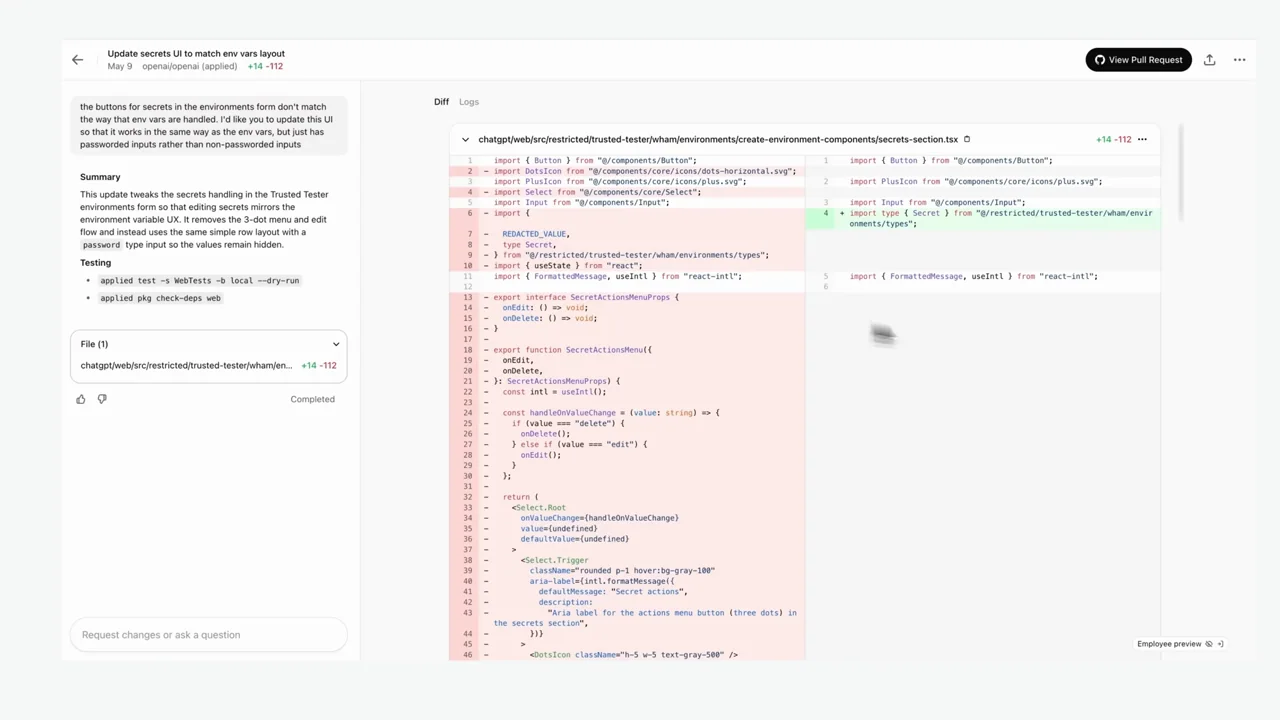Image resolution: width=1280 pixels, height=720 pixels.
Task: Click added line 4 'import type { Secret }'
Action: tap(983, 218)
